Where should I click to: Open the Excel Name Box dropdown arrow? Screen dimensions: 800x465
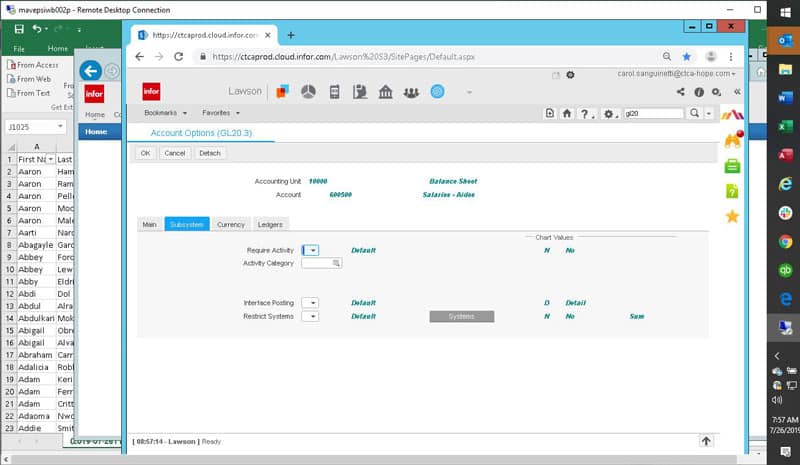(60, 127)
